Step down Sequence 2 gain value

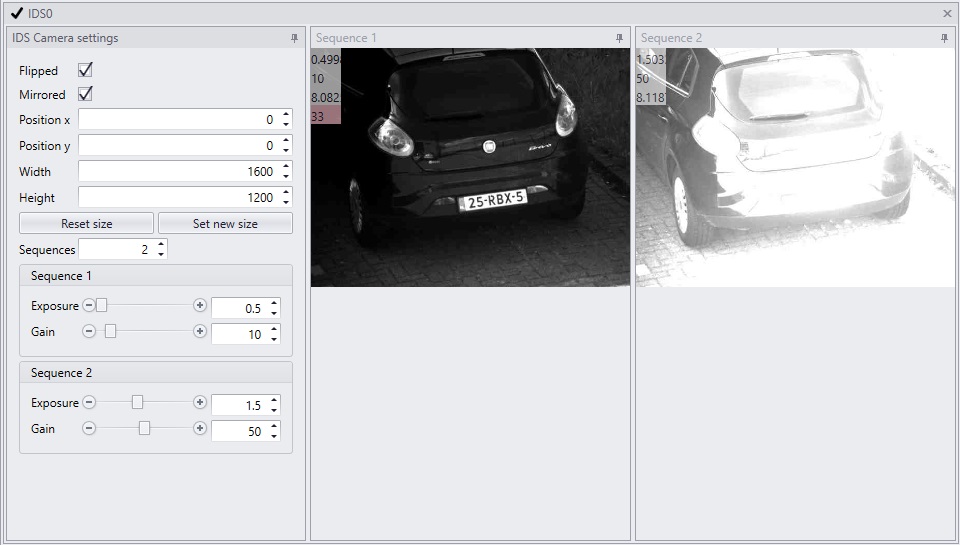click(274, 436)
